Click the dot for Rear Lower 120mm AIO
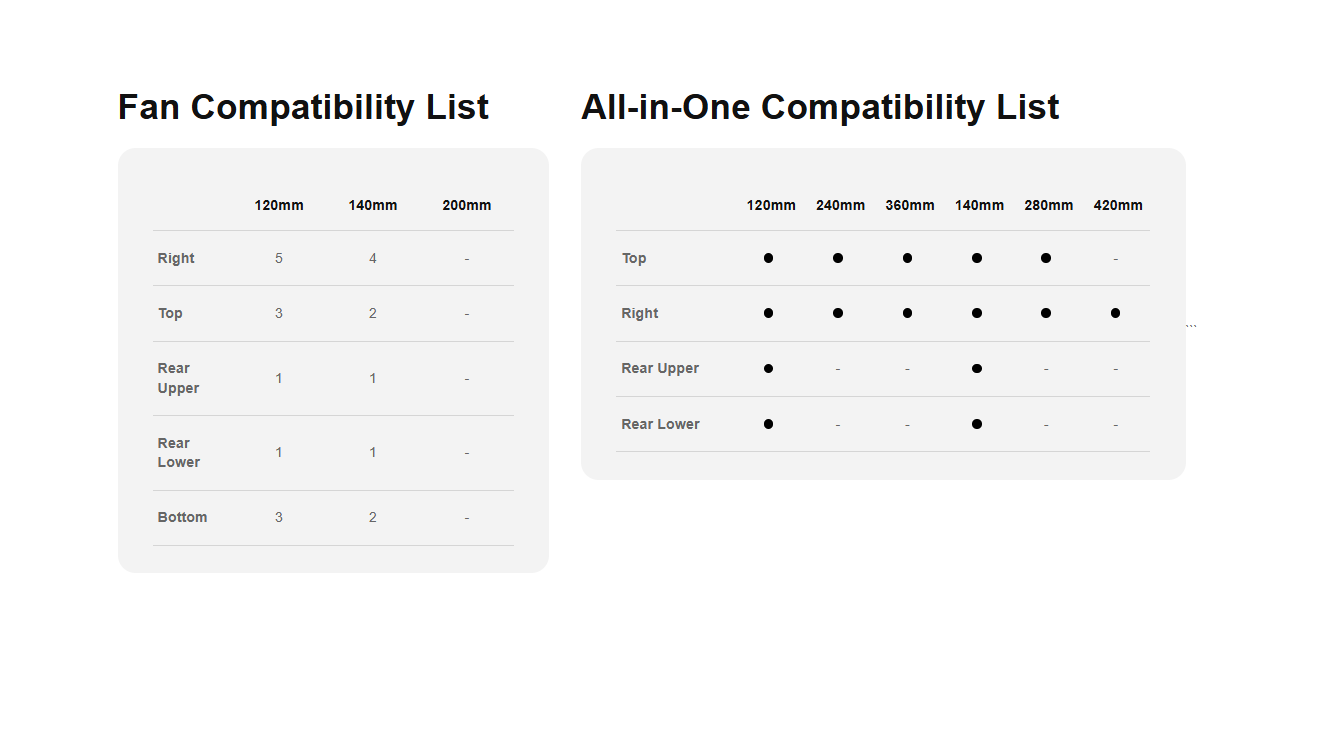 coord(768,424)
